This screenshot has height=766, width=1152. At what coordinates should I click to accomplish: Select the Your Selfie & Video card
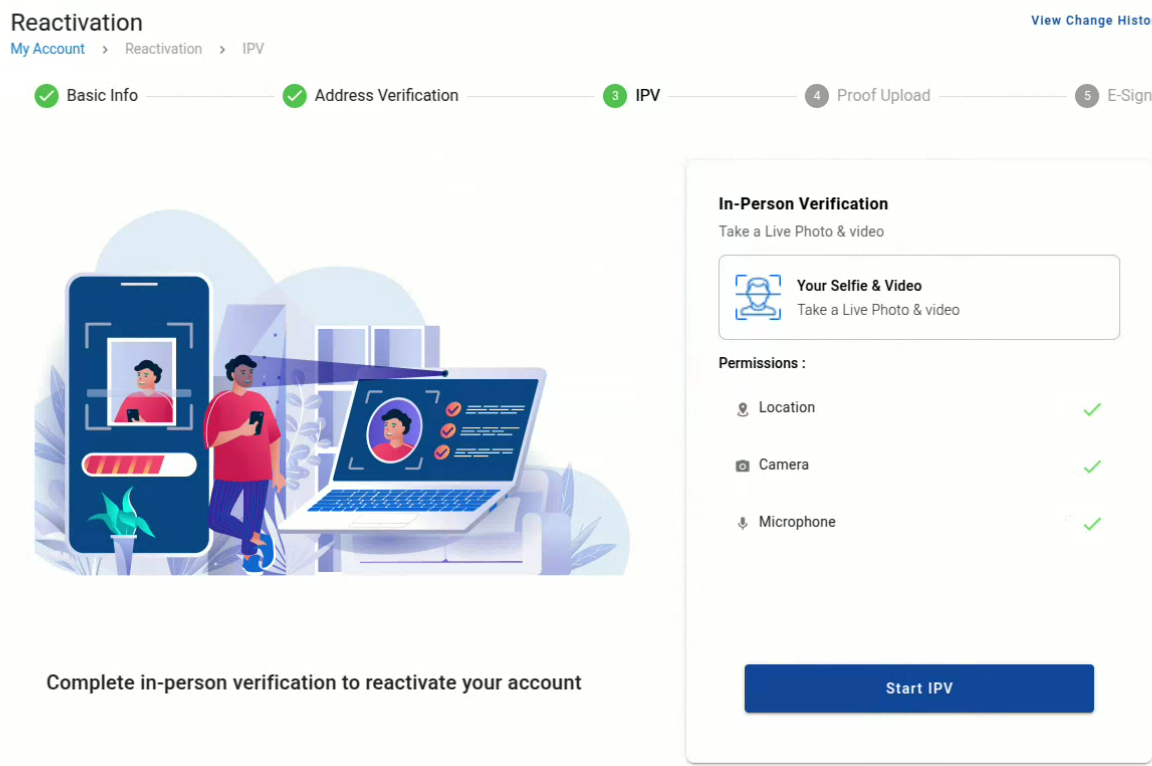(918, 297)
